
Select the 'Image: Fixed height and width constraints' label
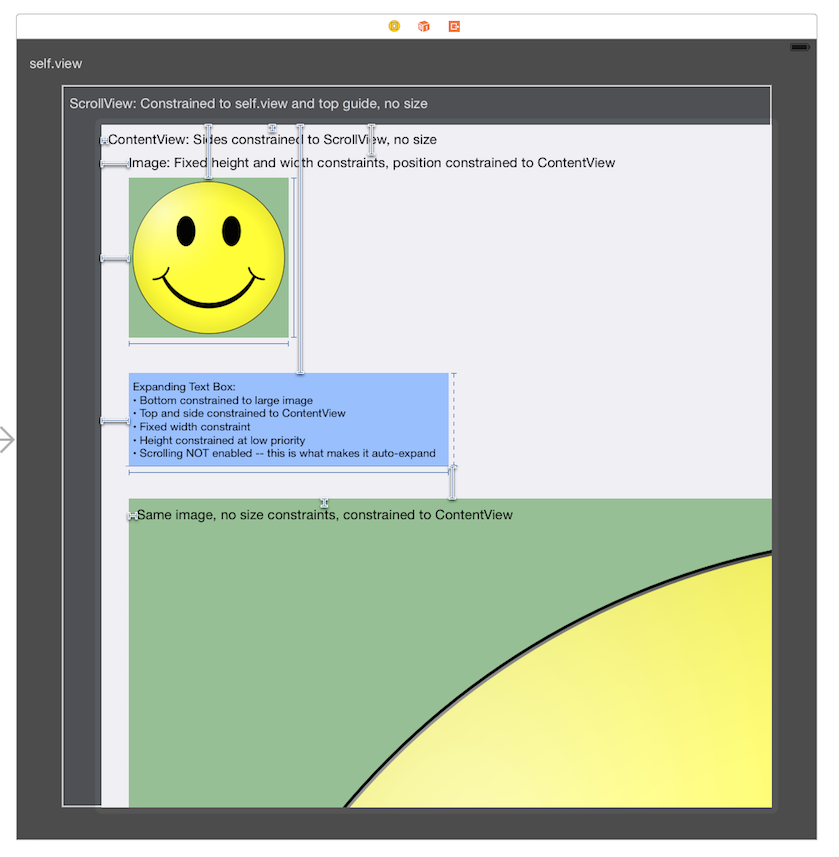(x=372, y=163)
